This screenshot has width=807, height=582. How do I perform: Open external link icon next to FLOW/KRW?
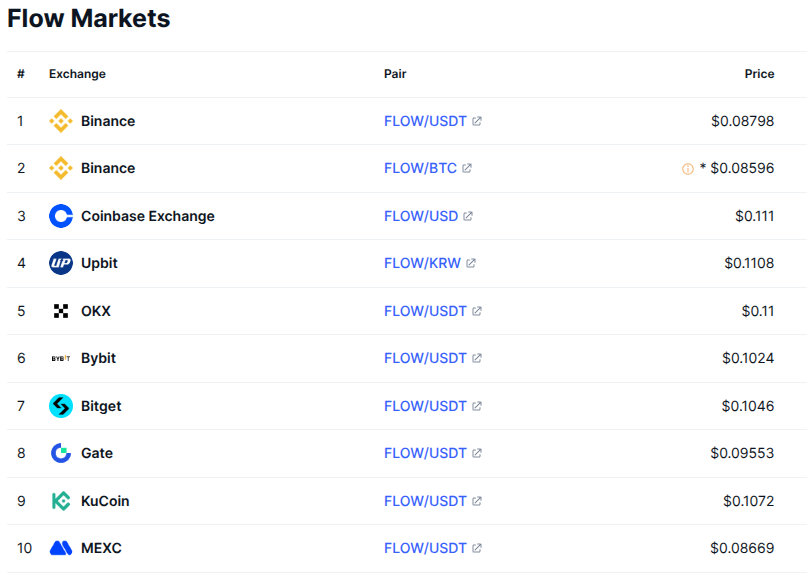coord(471,263)
